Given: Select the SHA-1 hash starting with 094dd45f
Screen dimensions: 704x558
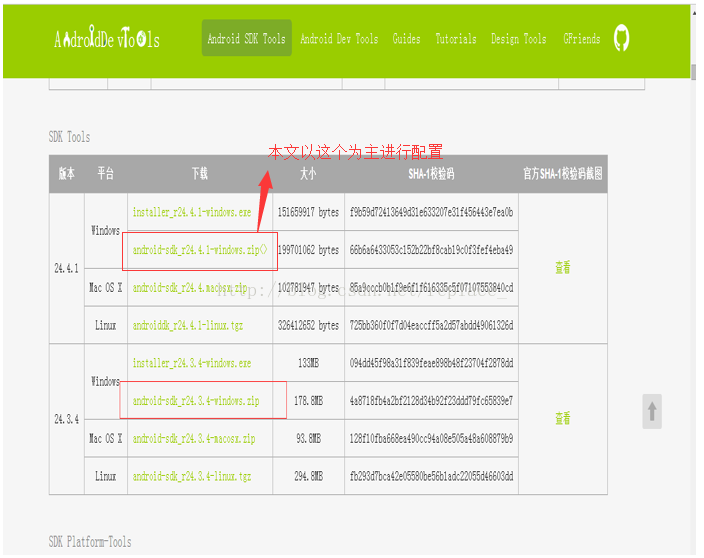Looking at the screenshot, I should pyautogui.click(x=431, y=363).
